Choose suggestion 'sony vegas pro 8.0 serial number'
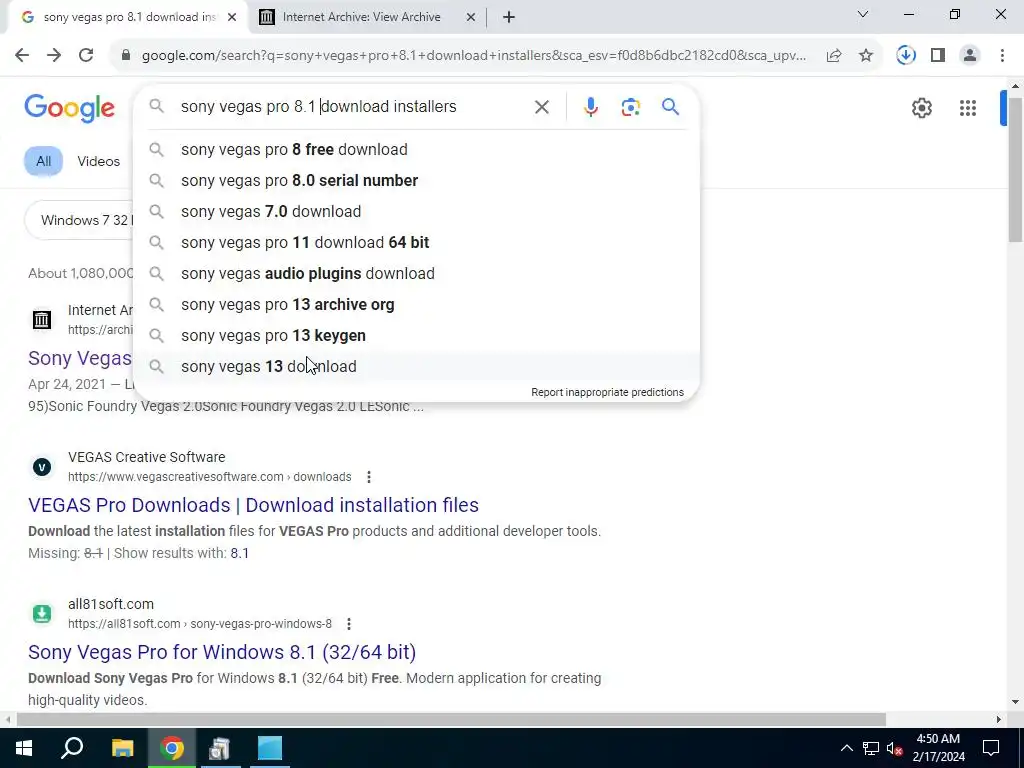Viewport: 1024px width, 768px height. click(416, 181)
